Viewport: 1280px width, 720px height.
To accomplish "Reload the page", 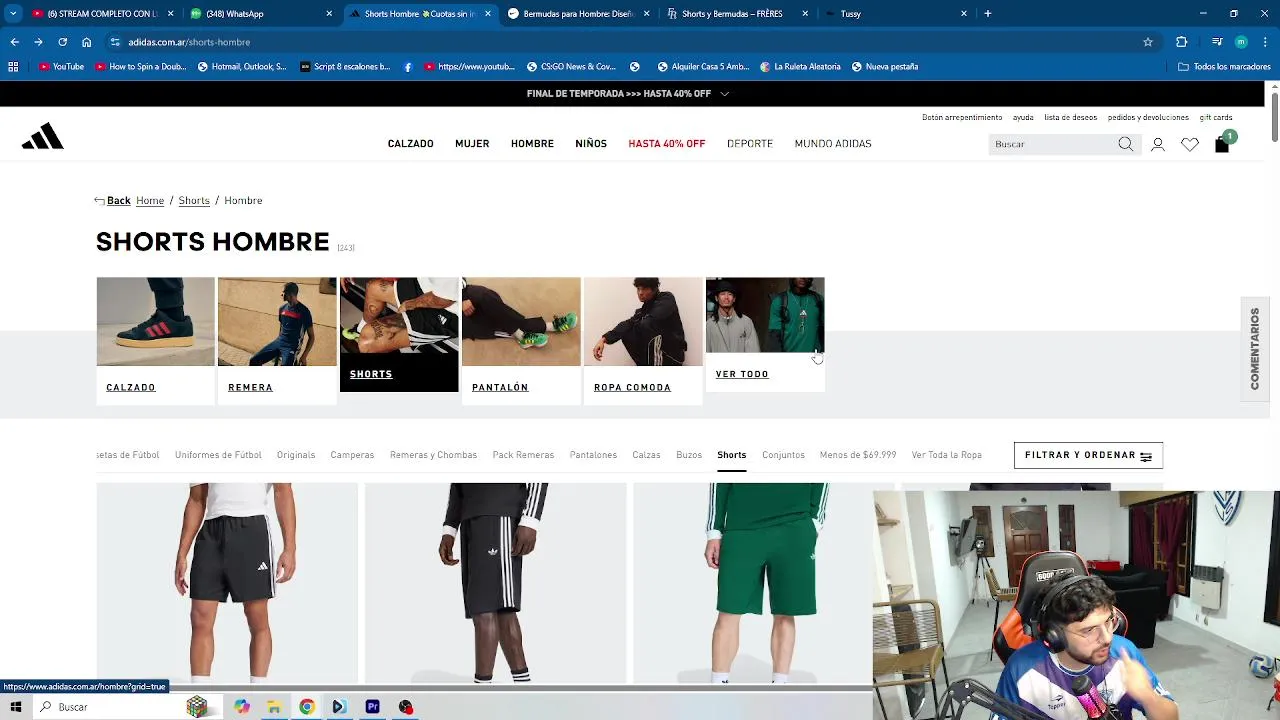I will click(62, 42).
